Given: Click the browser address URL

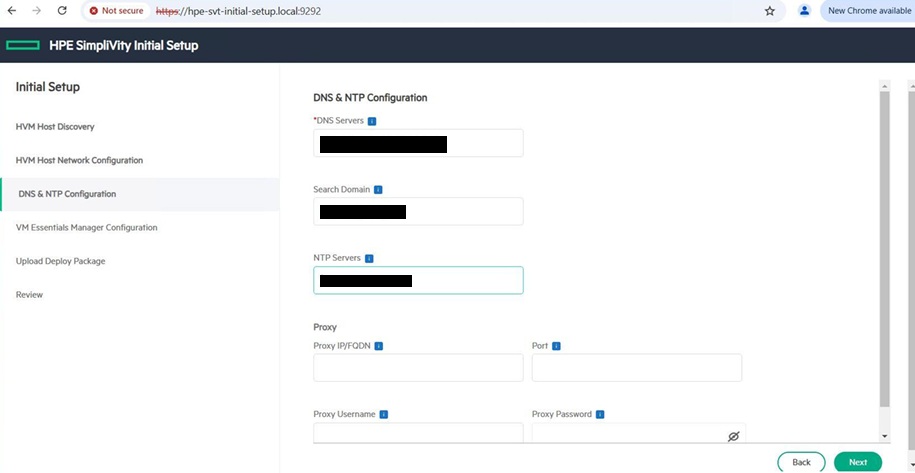Looking at the screenshot, I should click(x=239, y=11).
